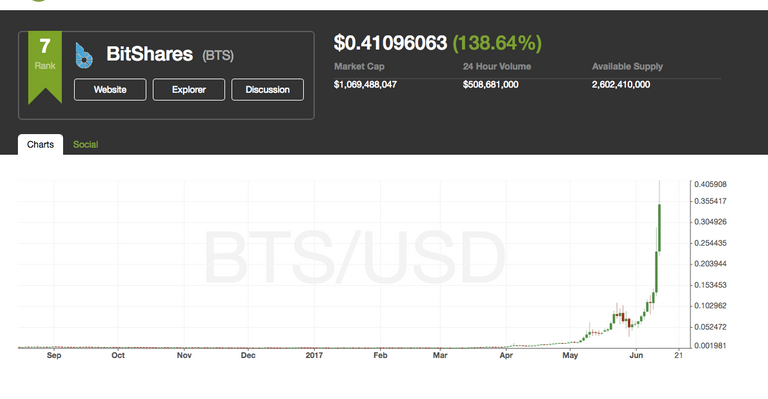Click the (BTS) ticker symbol text
The height and width of the screenshot is (399, 768).
(x=218, y=55)
